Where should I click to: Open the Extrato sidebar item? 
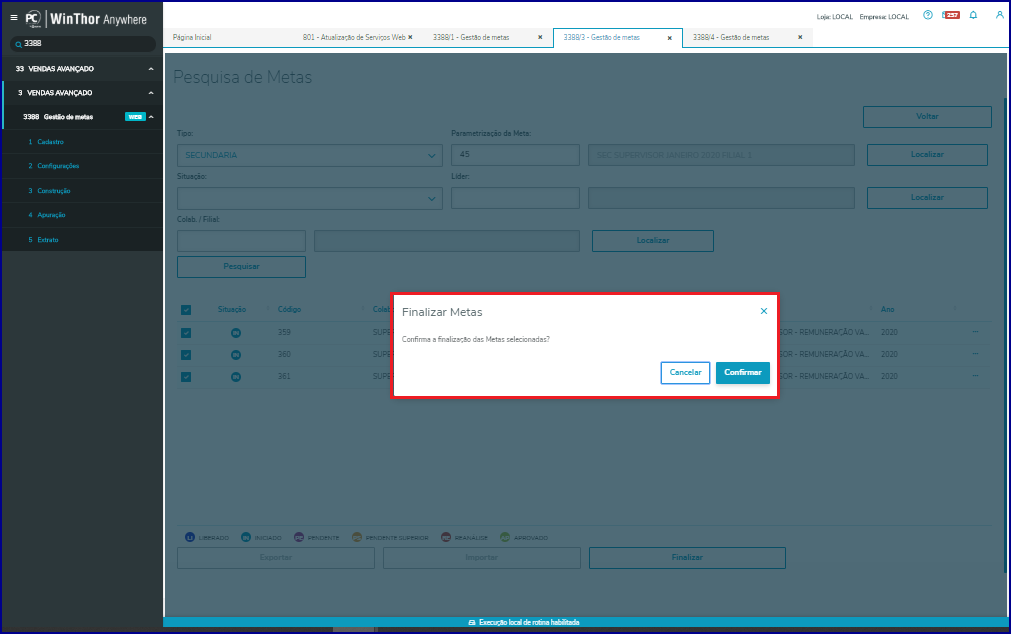[x=82, y=240]
